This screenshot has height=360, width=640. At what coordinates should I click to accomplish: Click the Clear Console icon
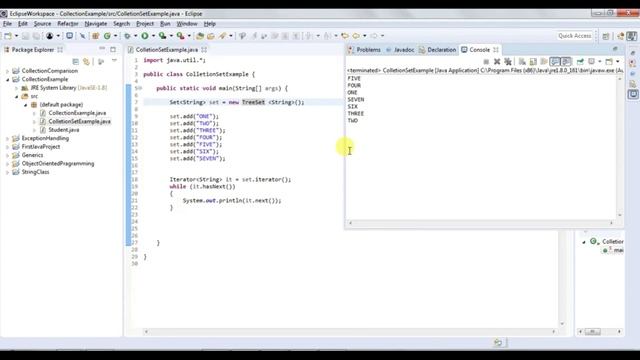tap(522, 62)
